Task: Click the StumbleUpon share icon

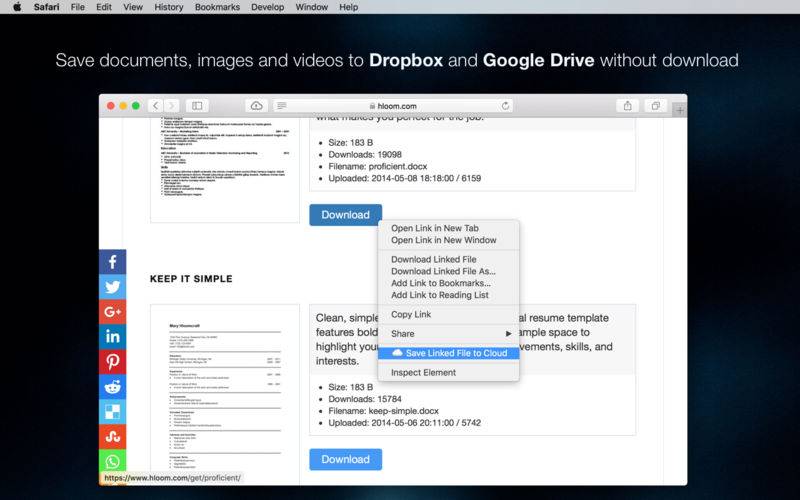Action: click(112, 437)
